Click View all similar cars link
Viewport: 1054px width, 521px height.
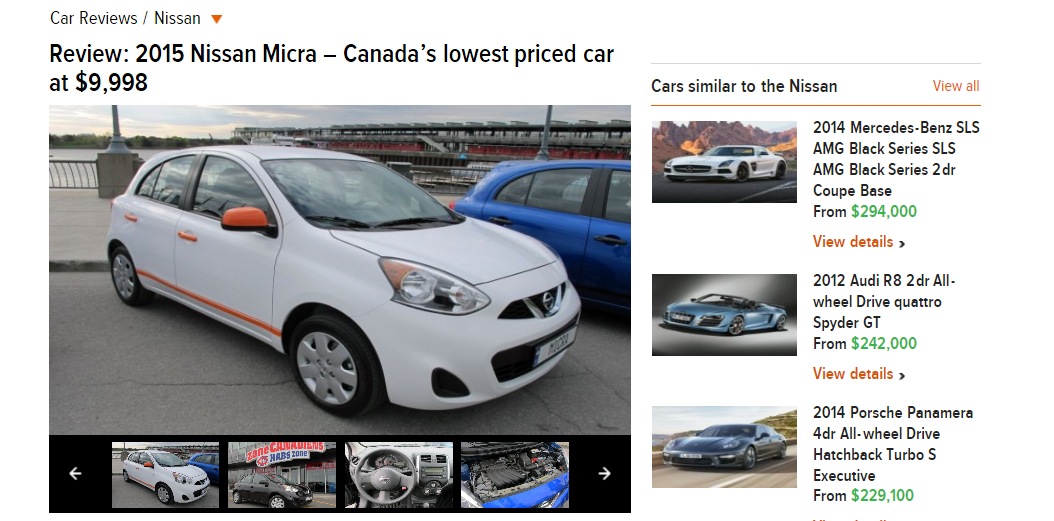click(x=956, y=86)
